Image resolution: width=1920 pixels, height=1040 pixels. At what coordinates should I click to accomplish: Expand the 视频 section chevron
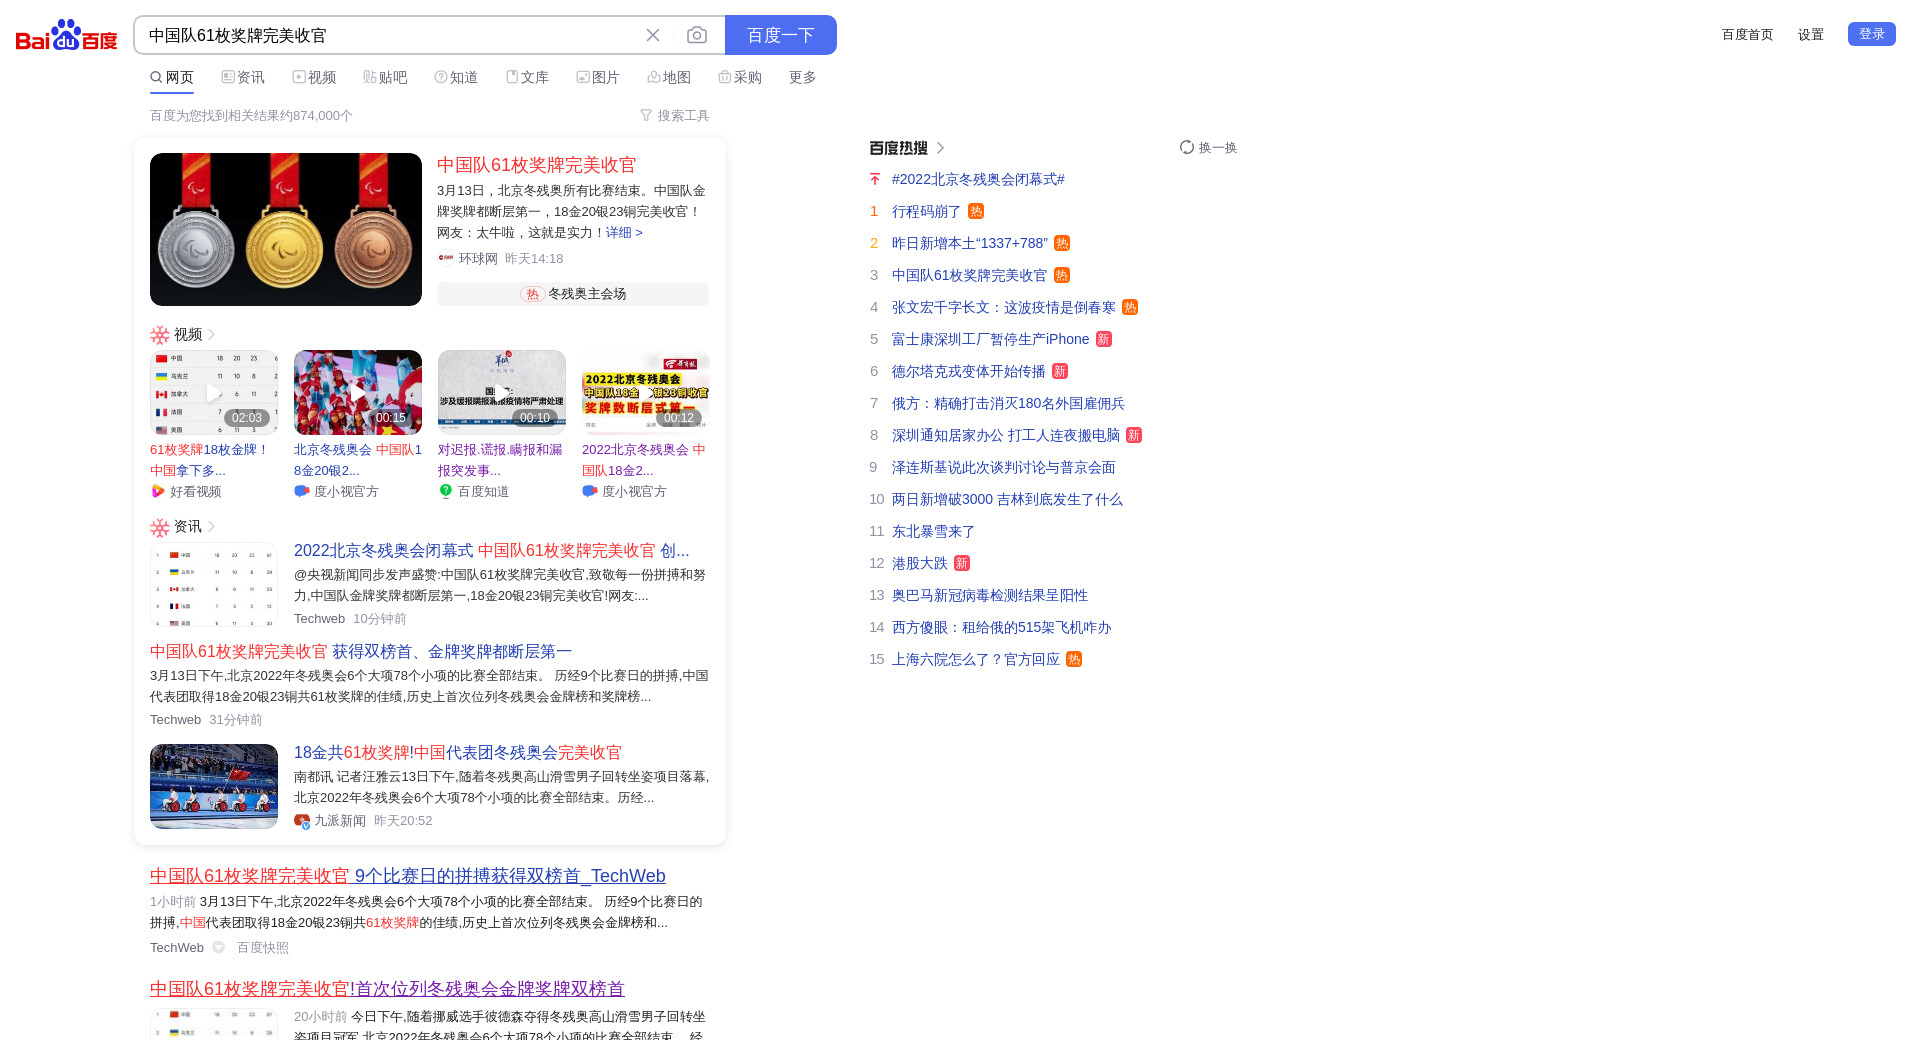(x=212, y=335)
